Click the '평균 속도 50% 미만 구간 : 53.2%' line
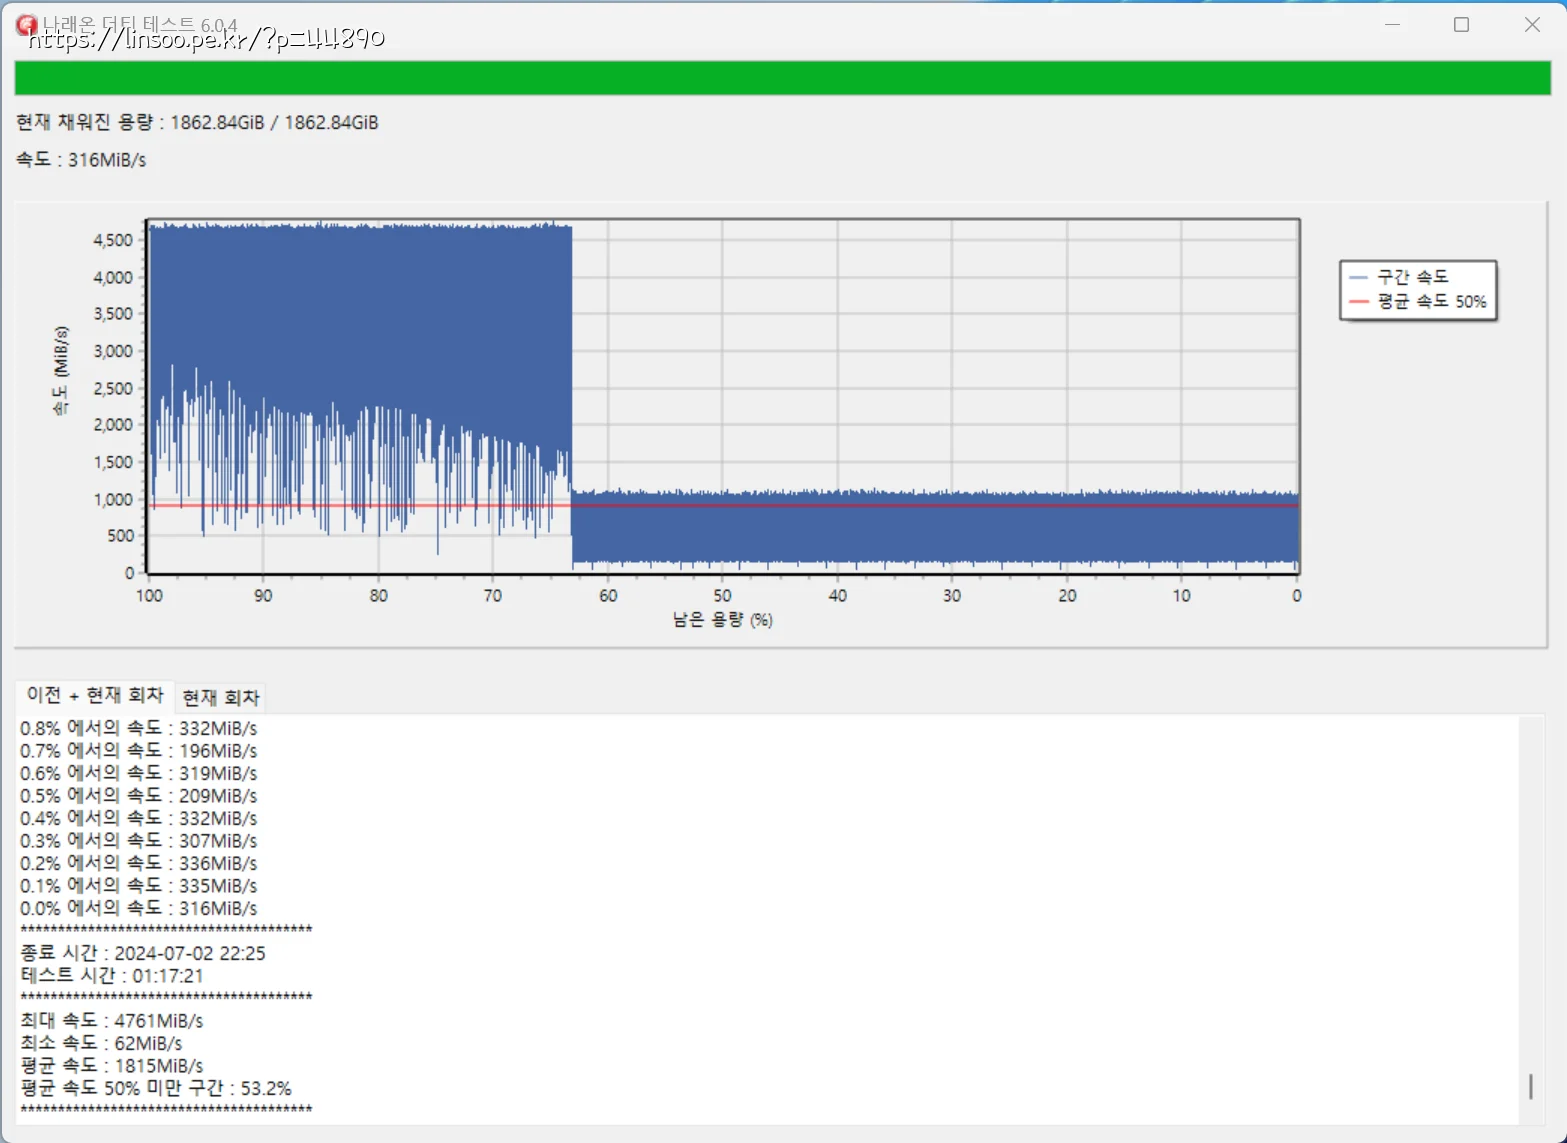 point(156,1088)
